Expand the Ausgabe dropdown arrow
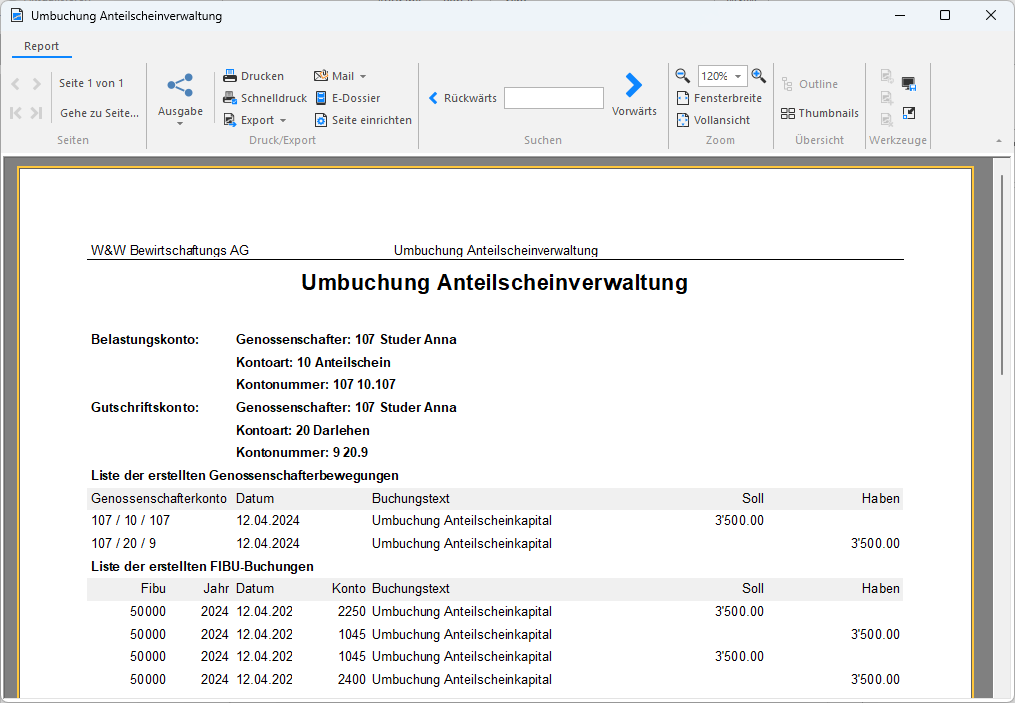Image resolution: width=1015 pixels, height=703 pixels. 180,124
